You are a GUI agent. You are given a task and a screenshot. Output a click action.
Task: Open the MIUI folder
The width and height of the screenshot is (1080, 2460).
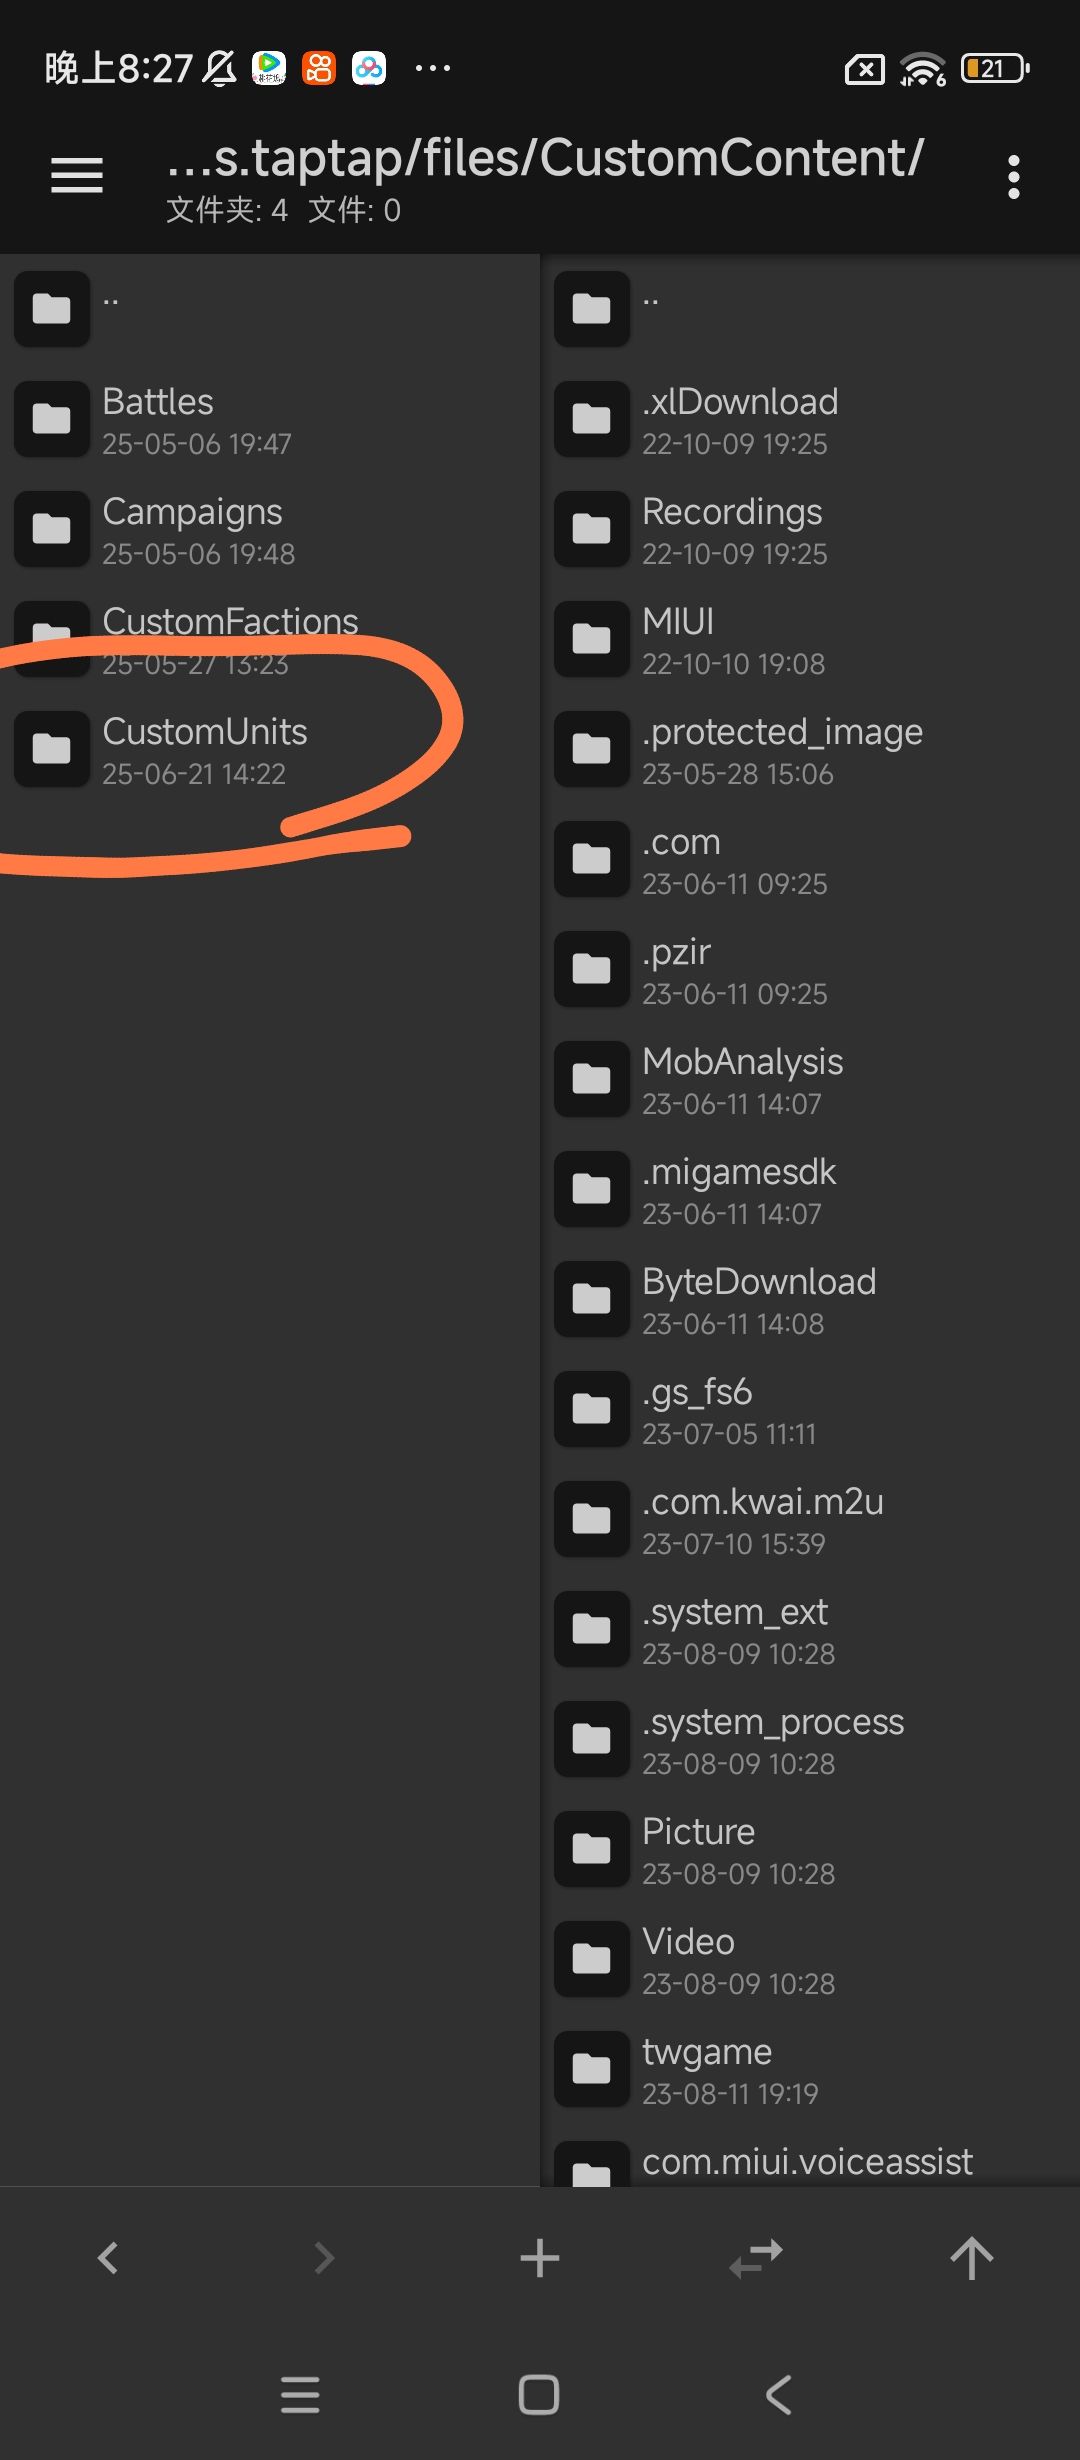(679, 639)
